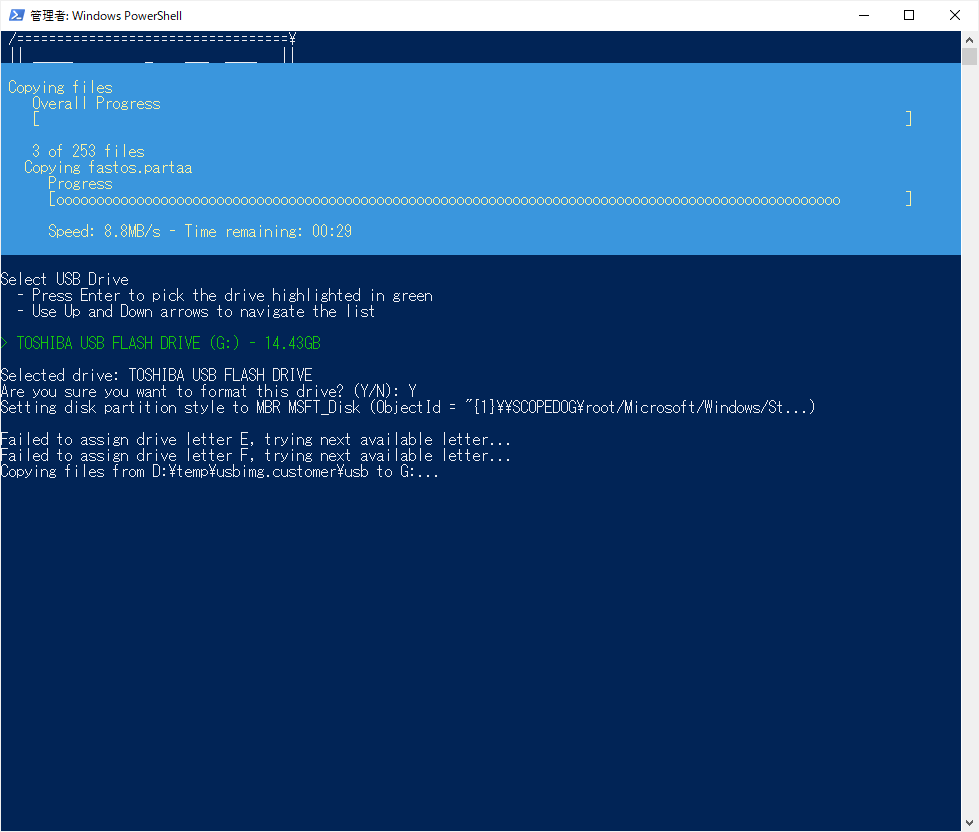Click the '3 of 253 files' counter
979x832 pixels.
pos(88,151)
